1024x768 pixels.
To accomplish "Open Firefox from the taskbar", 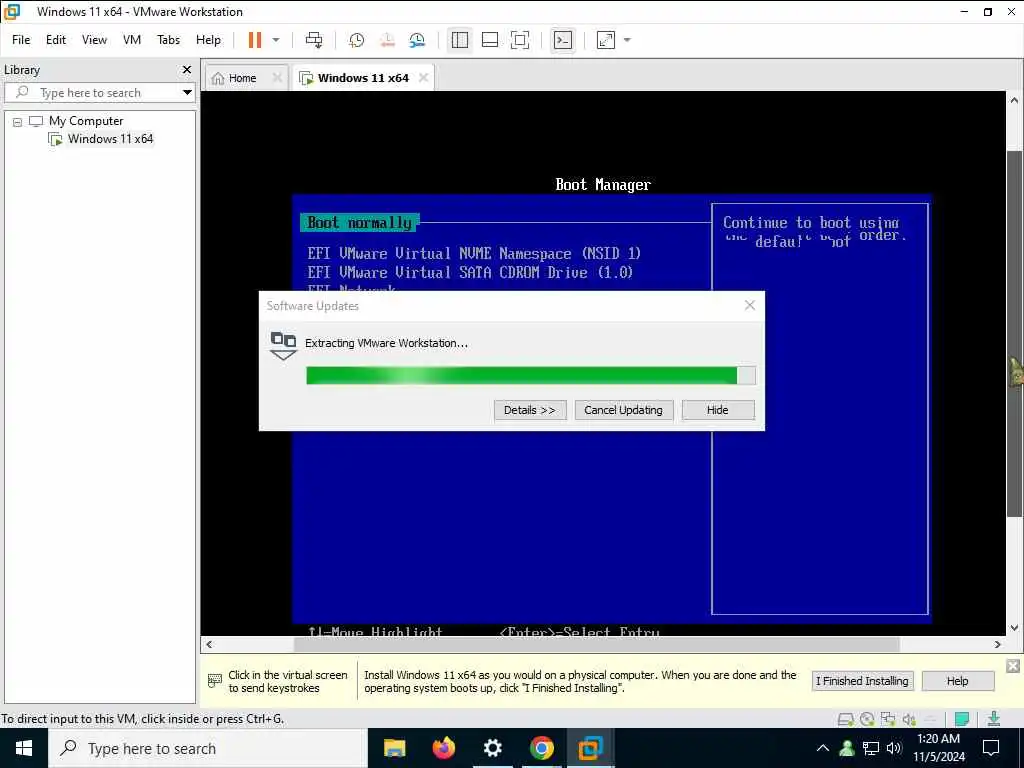I will click(x=444, y=748).
